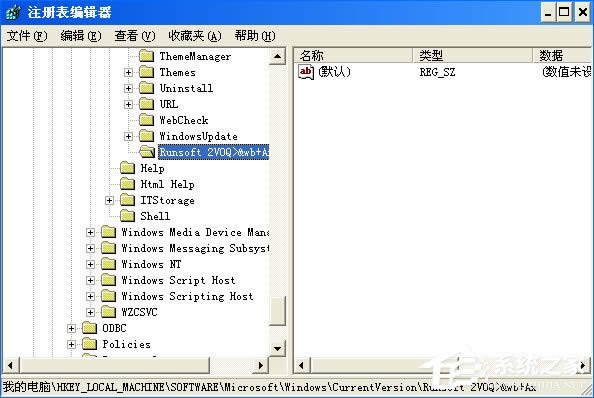Viewport: 594px width, 398px height.
Task: Click the tree pane scroll right arrow
Action: [260, 365]
